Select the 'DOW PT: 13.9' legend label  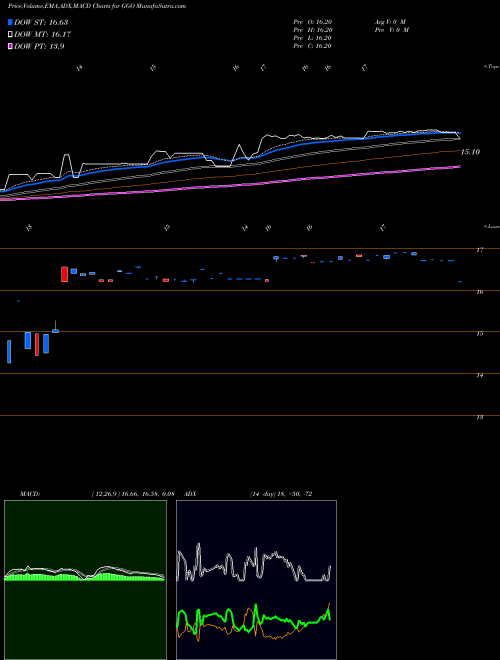pos(39,47)
